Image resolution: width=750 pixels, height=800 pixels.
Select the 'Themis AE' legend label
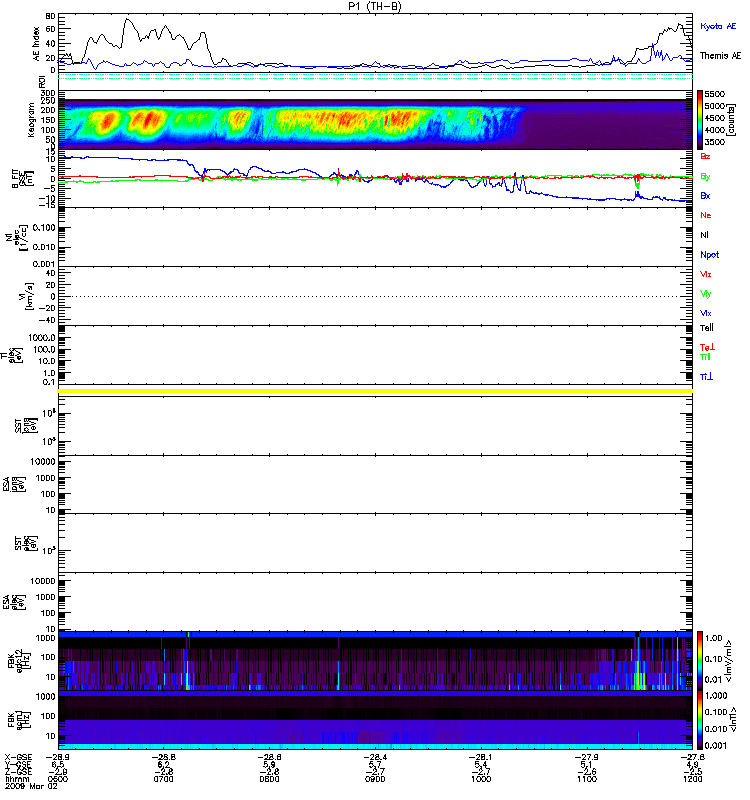click(720, 56)
